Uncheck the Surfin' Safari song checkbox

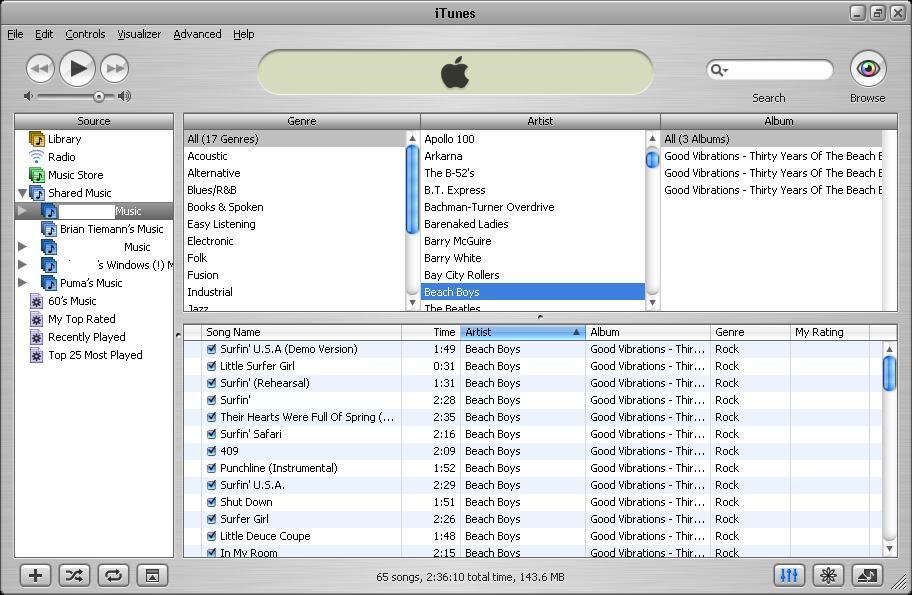pyautogui.click(x=212, y=434)
